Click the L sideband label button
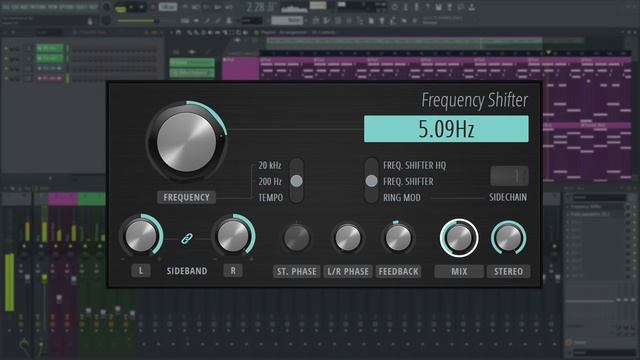Viewport: 640px width, 360px height. [141, 271]
